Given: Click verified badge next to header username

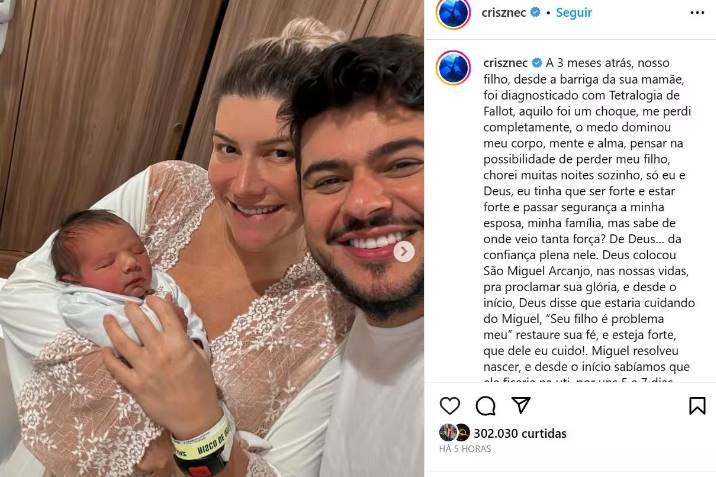Looking at the screenshot, I should pyautogui.click(x=535, y=12).
